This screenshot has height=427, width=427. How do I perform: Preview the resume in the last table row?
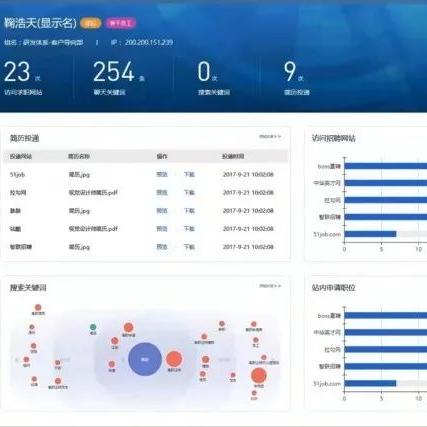click(x=162, y=247)
